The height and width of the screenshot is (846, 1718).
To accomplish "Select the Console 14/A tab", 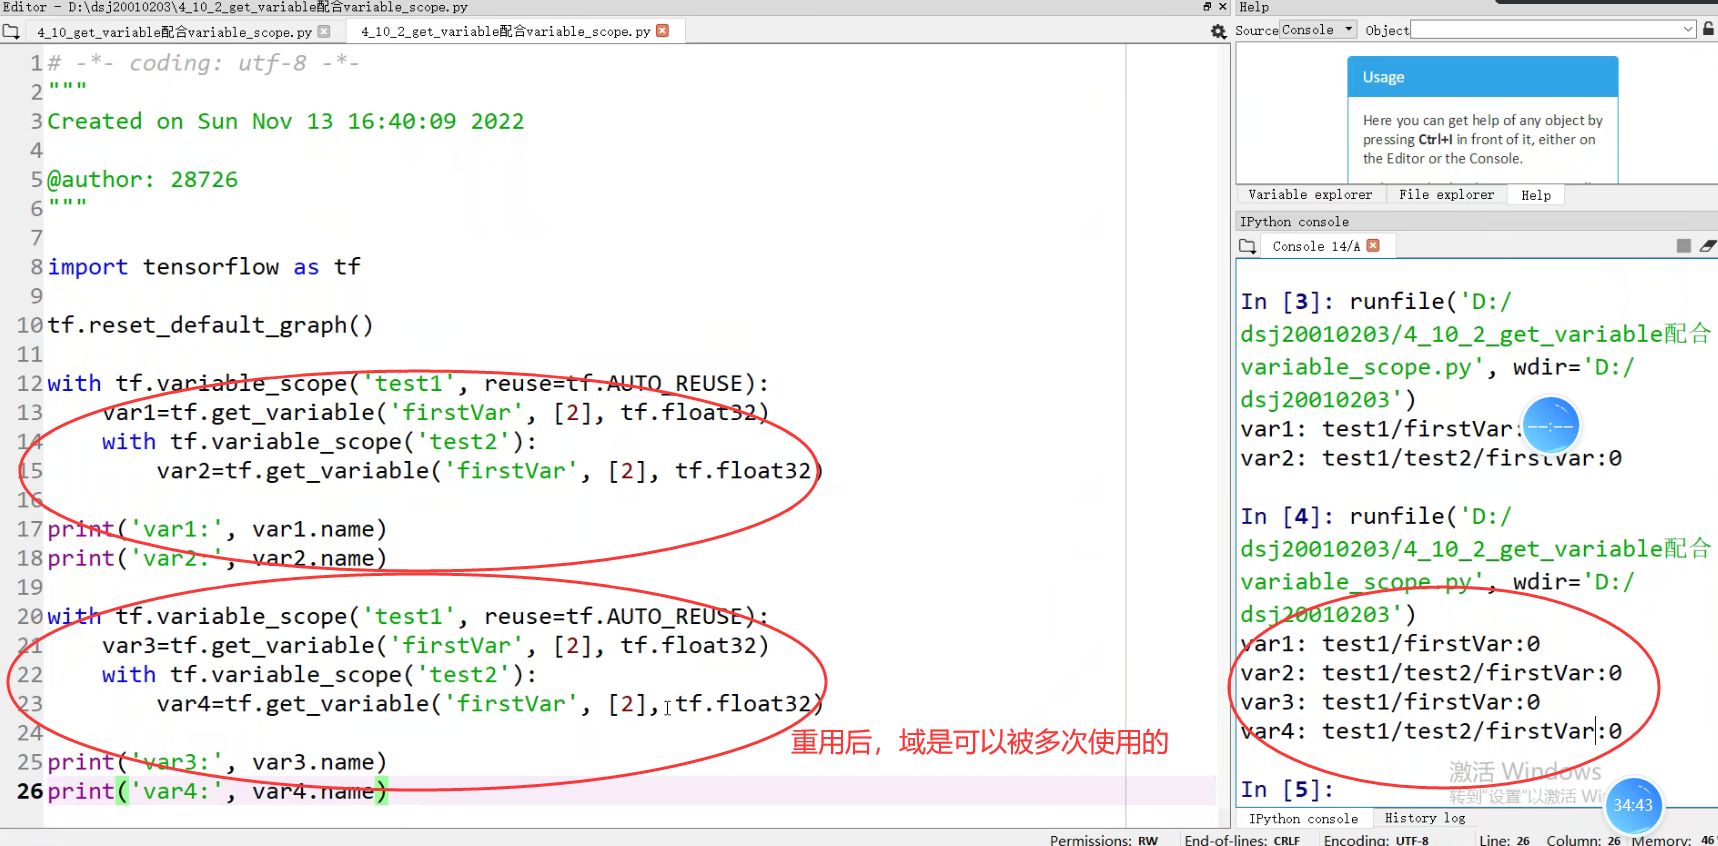I will click(1315, 246).
